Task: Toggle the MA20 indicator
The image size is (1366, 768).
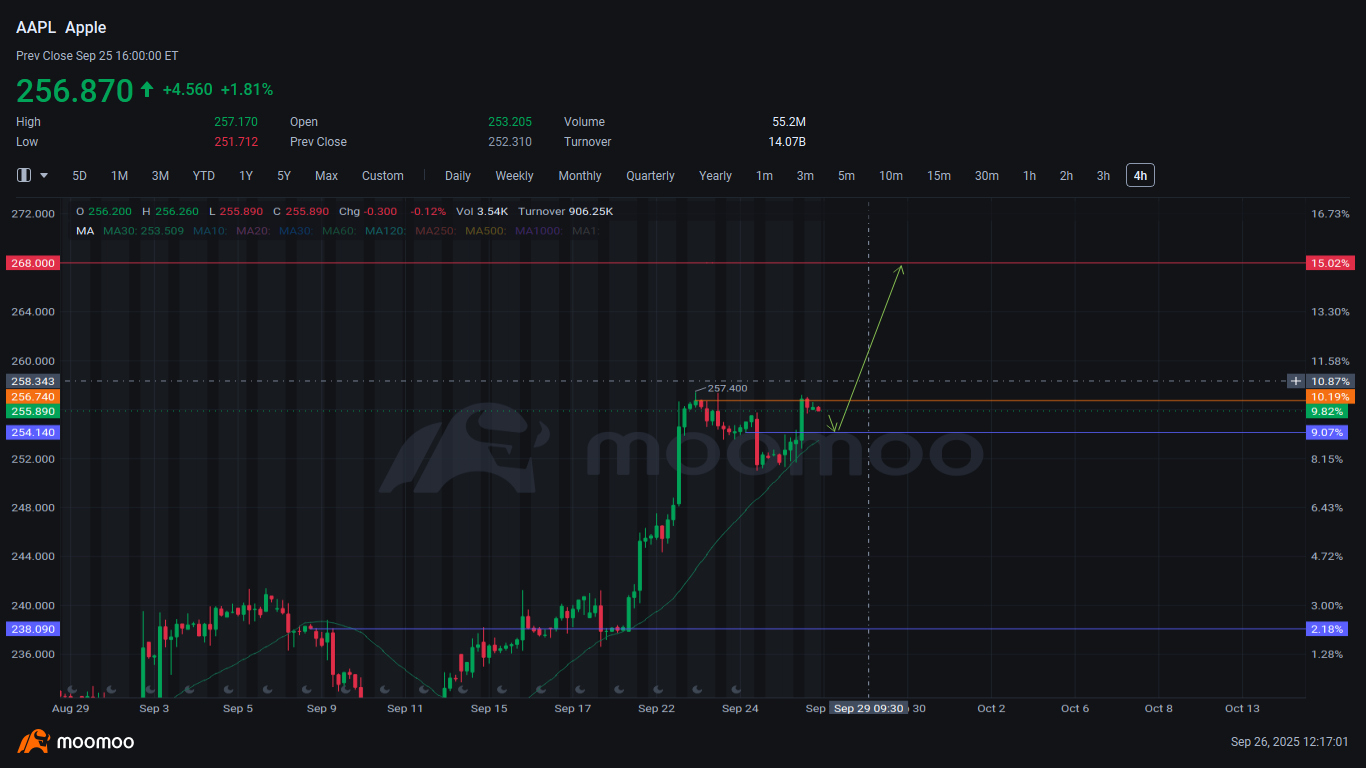Action: (x=253, y=231)
